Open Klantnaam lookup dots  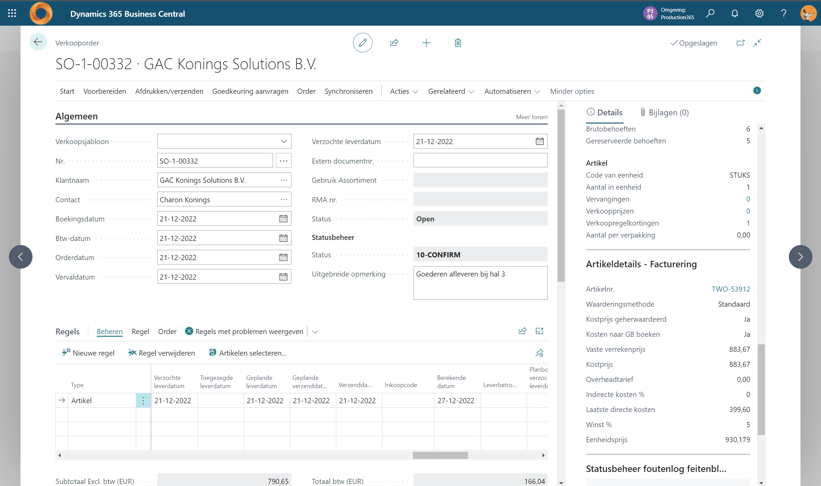click(284, 180)
